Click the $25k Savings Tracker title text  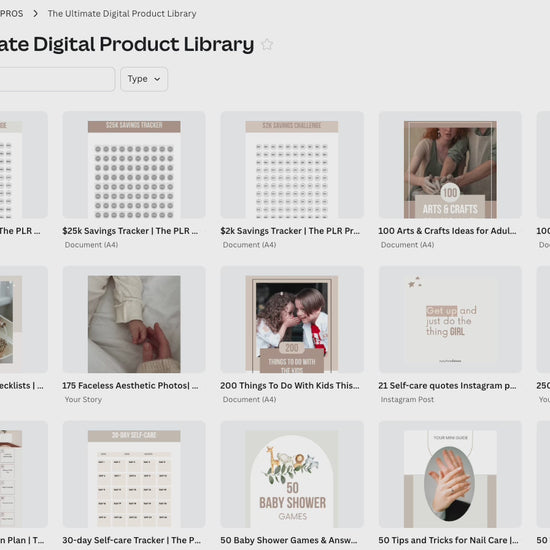(x=130, y=231)
